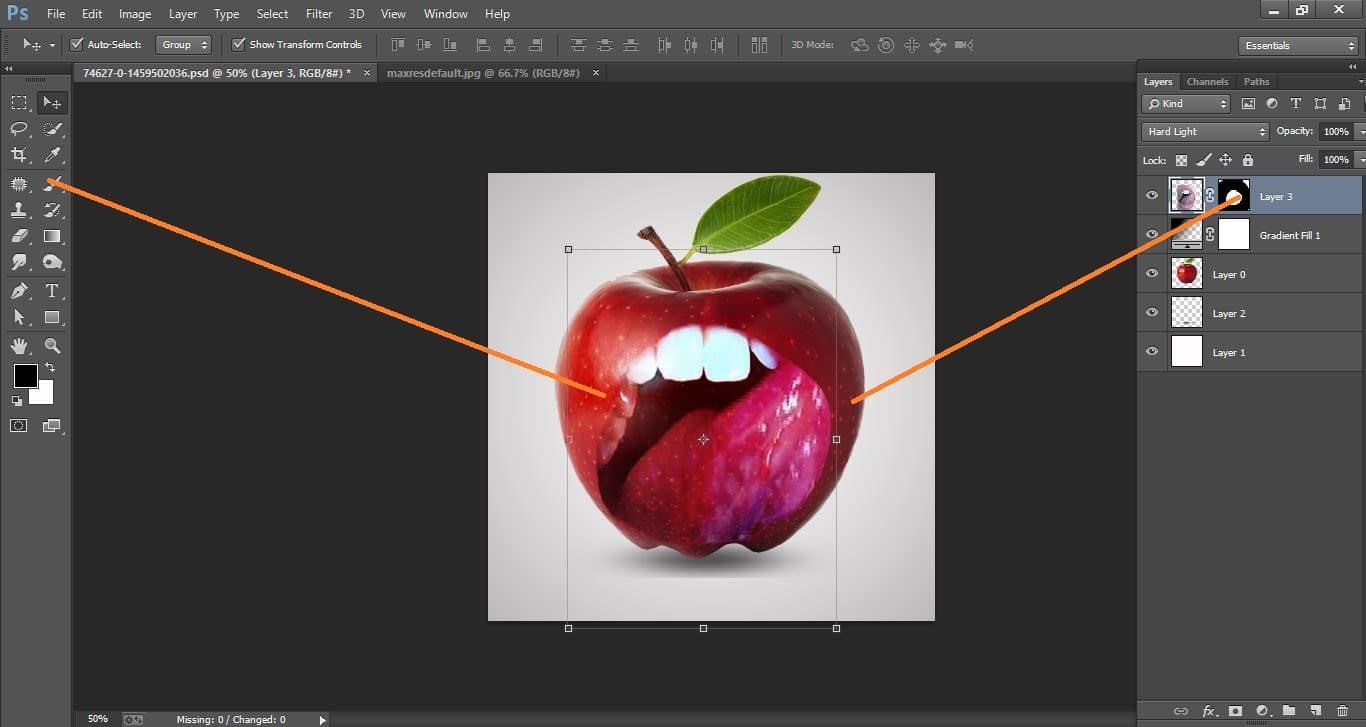
Task: Disable the Auto-Select checkbox
Action: point(76,44)
